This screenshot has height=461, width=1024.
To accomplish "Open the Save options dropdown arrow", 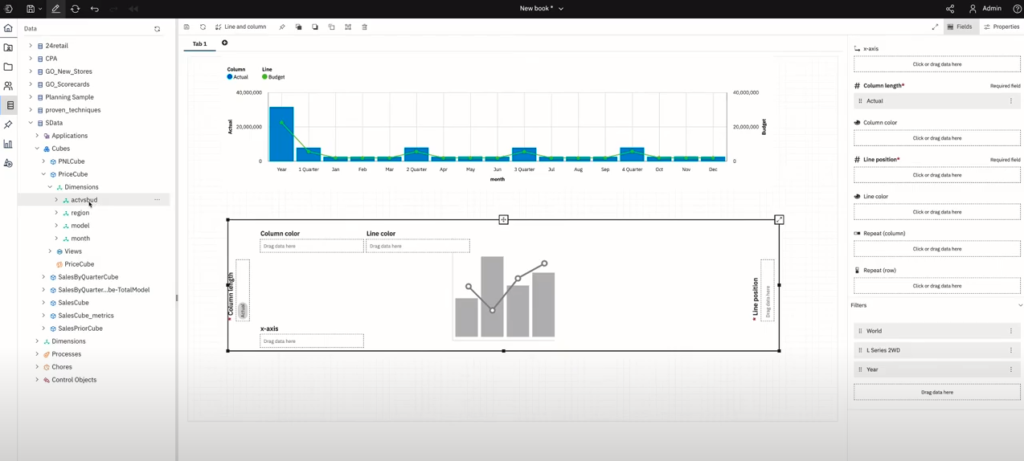I will click(40, 9).
